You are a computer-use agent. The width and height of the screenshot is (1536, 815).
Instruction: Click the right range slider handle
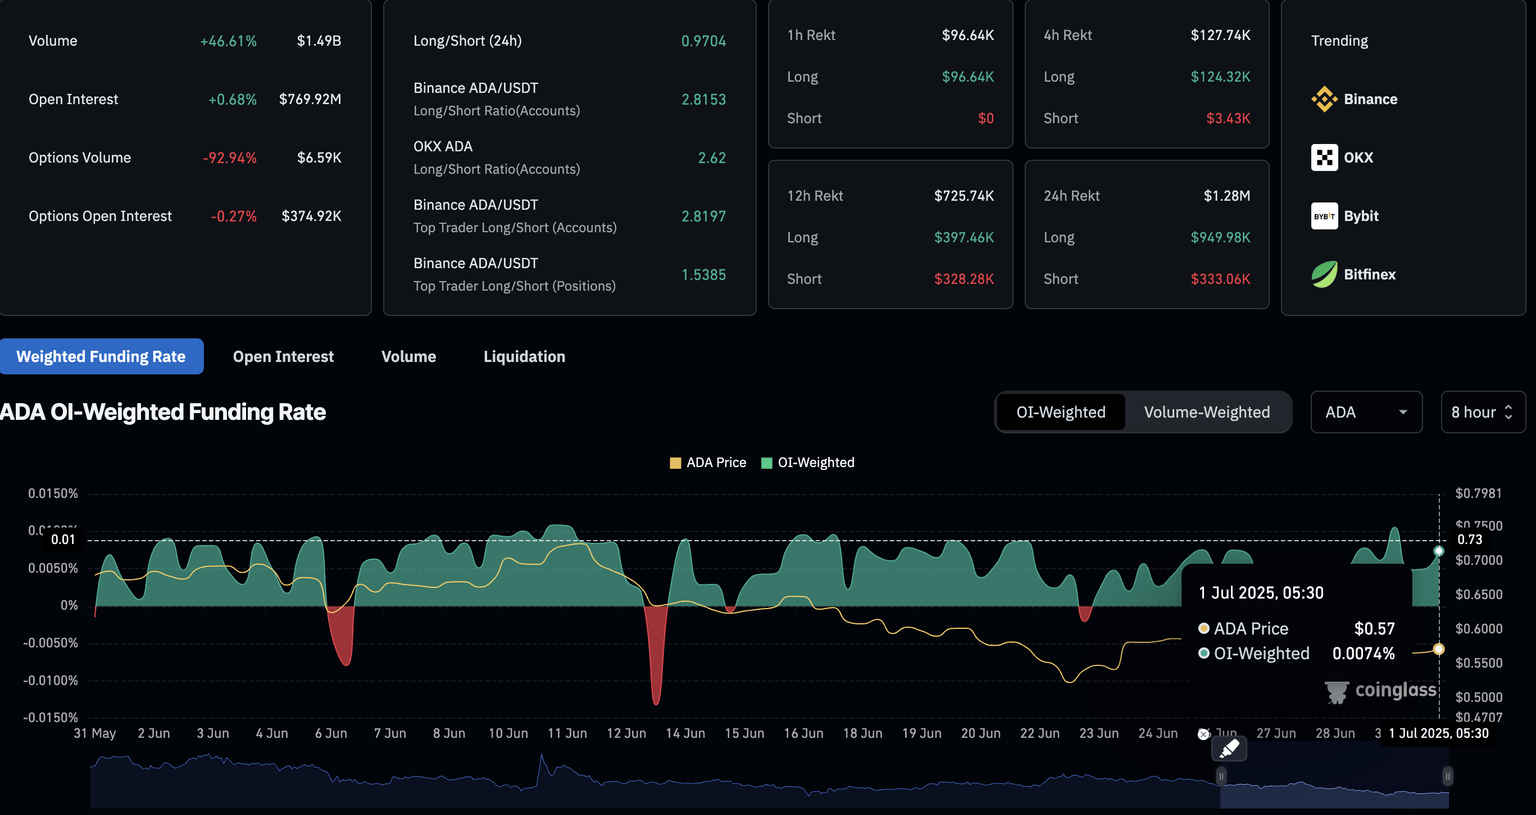(x=1447, y=776)
